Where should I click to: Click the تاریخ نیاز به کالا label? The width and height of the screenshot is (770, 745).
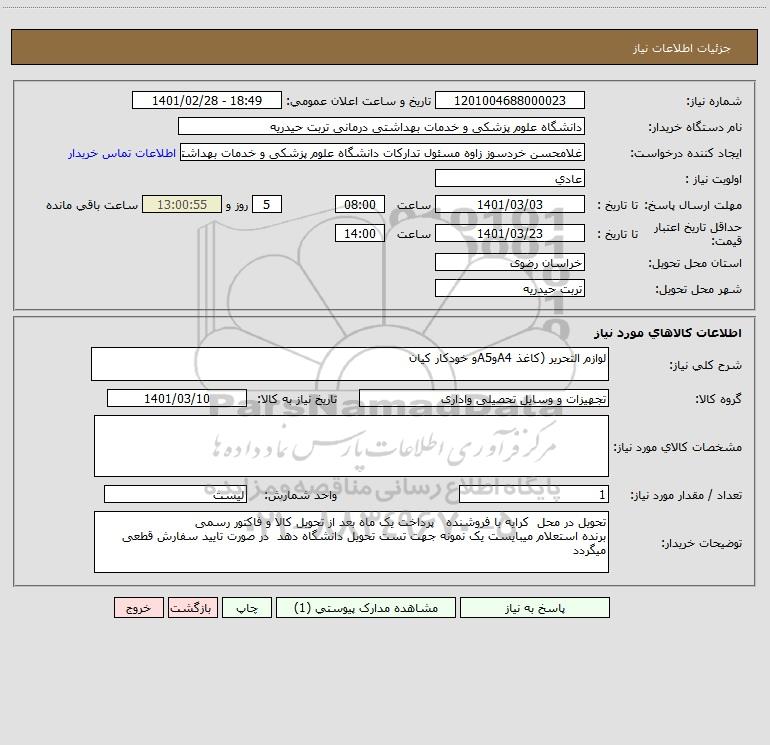(x=297, y=399)
